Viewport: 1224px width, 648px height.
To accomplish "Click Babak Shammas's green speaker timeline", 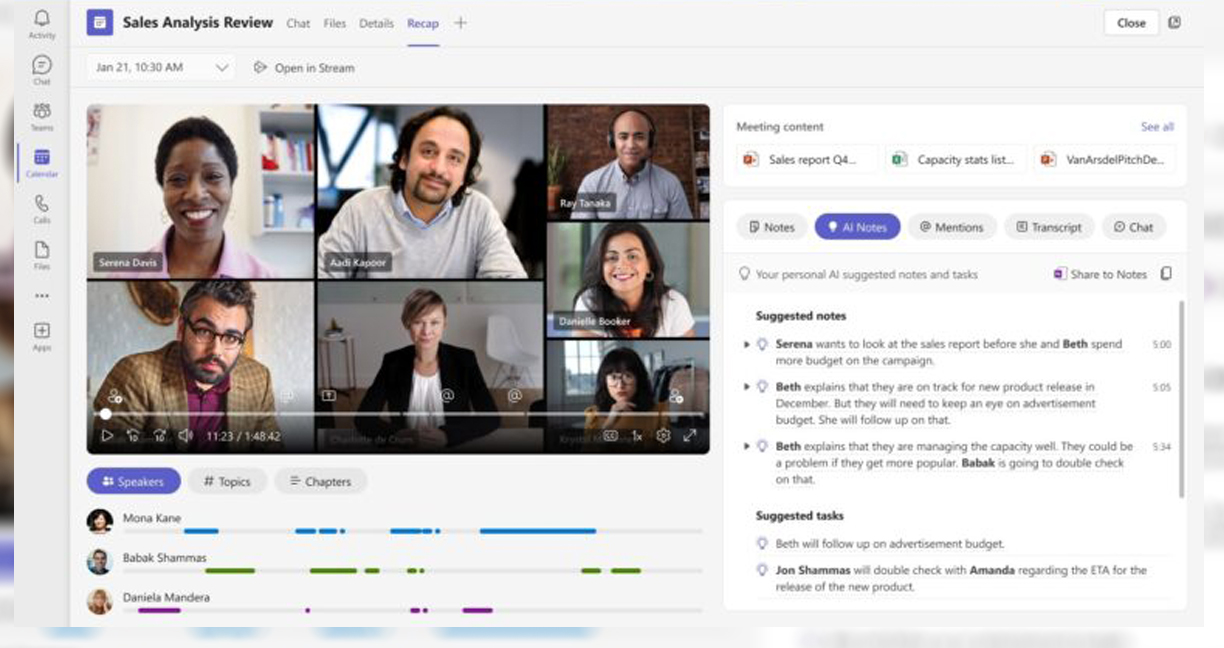I will click(x=412, y=570).
